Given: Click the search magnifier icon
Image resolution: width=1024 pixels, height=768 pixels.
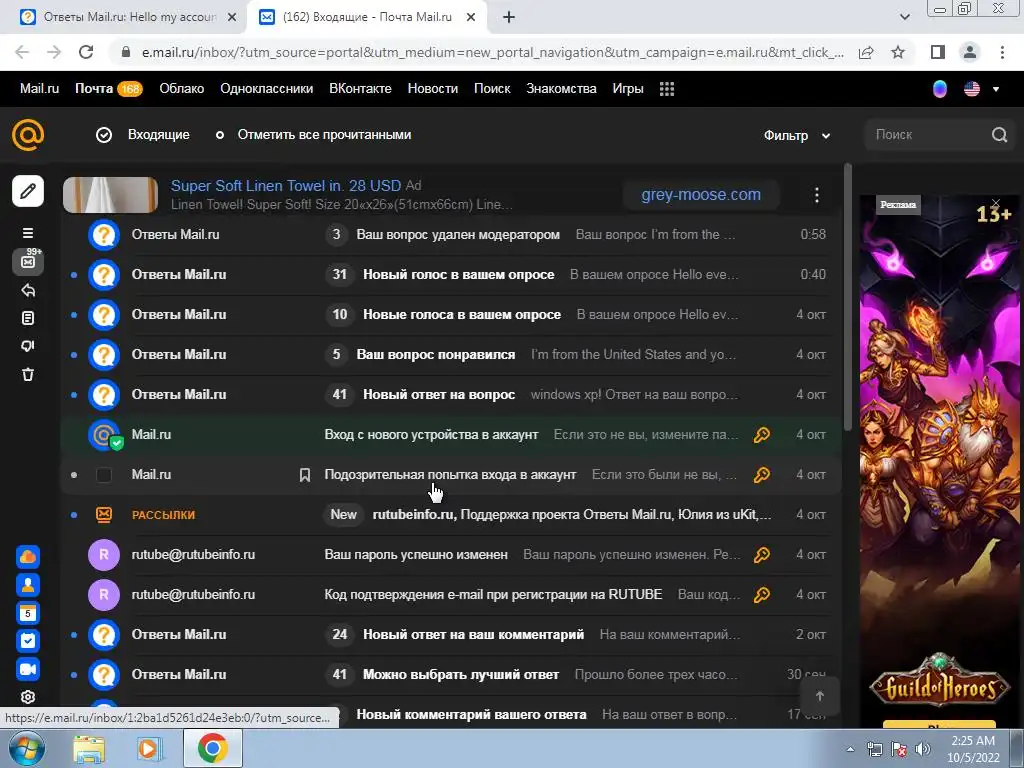Looking at the screenshot, I should click(999, 135).
